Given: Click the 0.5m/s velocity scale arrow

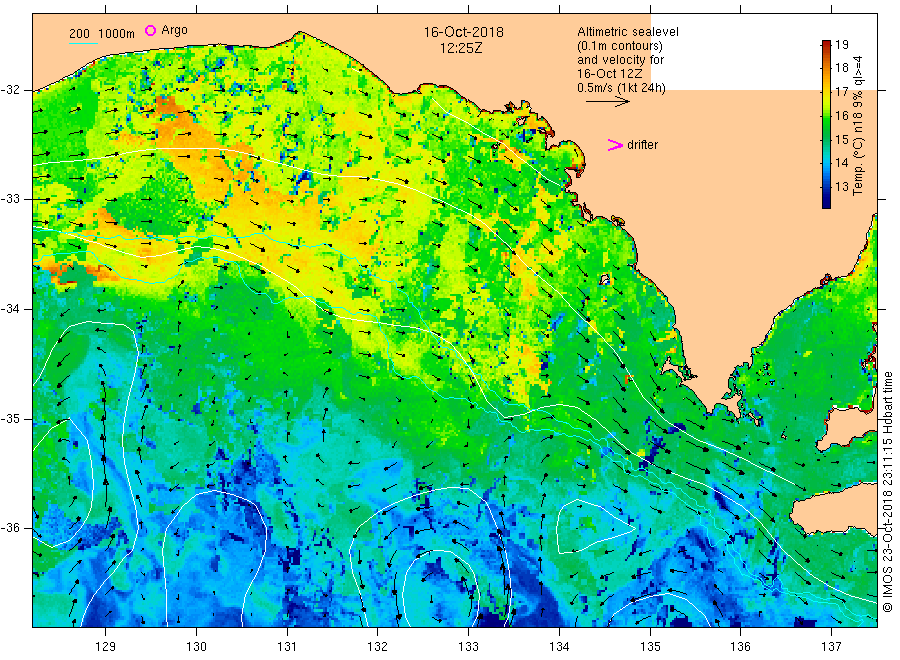Looking at the screenshot, I should 607,102.
